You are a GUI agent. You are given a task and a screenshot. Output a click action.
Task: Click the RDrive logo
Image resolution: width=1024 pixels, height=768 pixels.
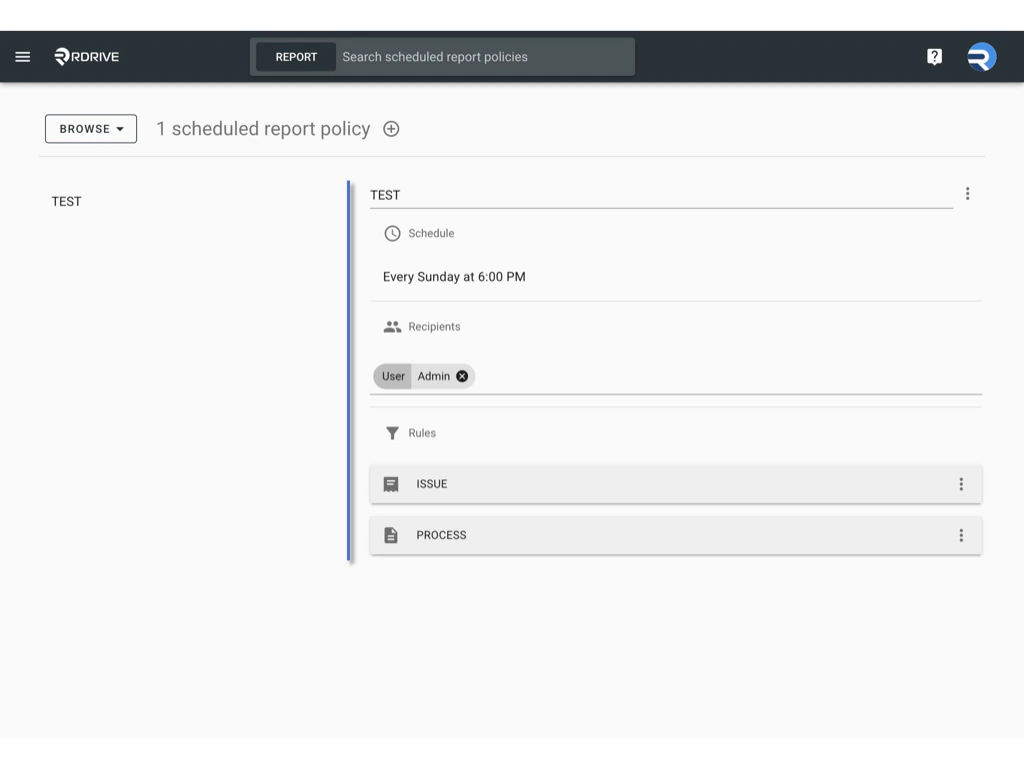[85, 56]
